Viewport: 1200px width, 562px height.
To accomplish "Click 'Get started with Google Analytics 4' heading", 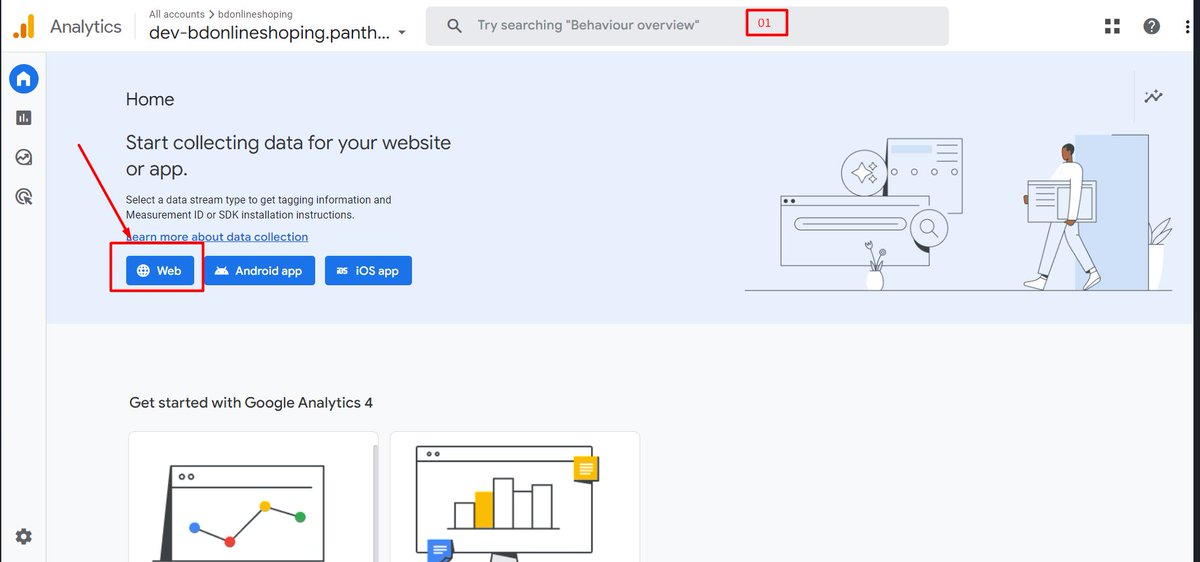I will [x=251, y=403].
